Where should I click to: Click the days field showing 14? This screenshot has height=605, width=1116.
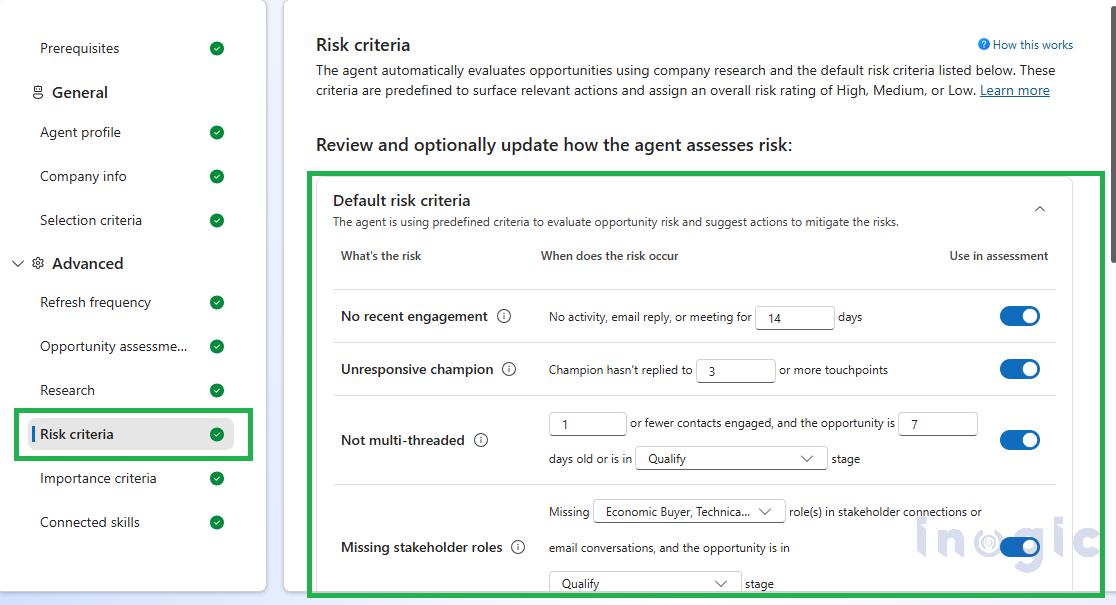coord(794,317)
